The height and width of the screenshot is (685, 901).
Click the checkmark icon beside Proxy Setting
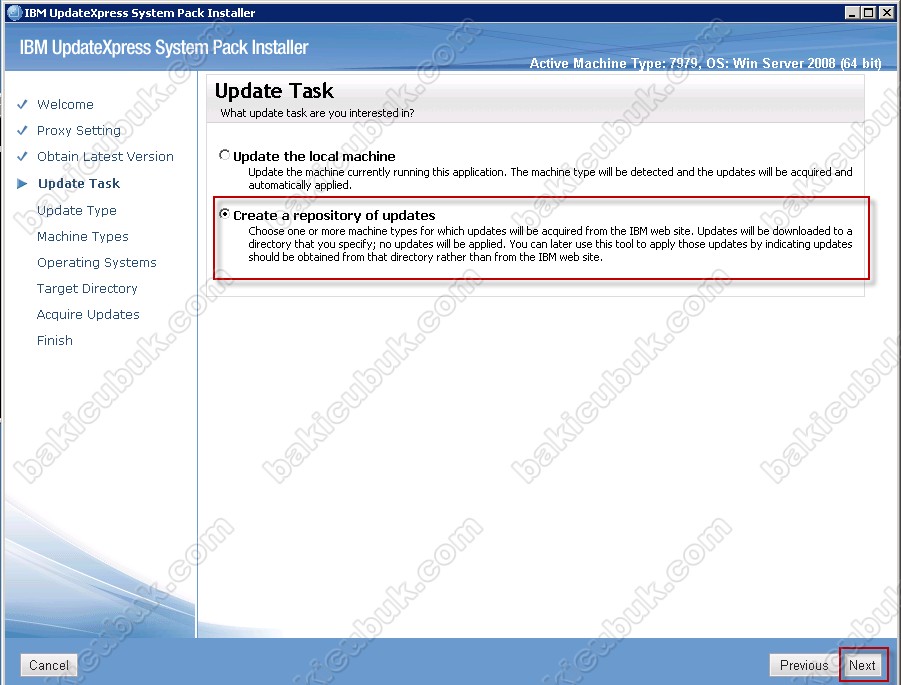22,130
